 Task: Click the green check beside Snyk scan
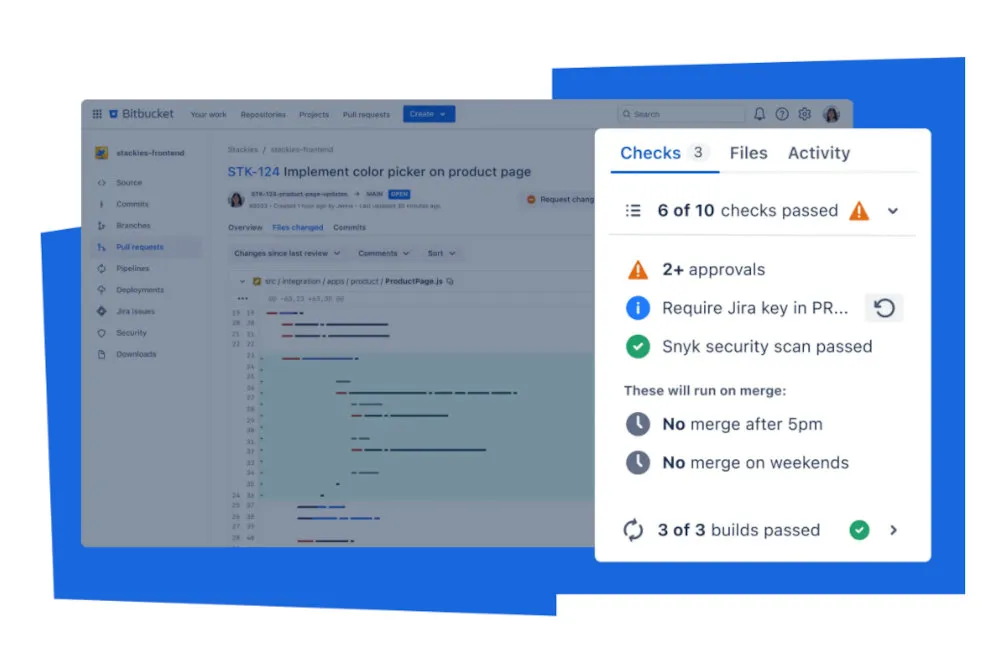[x=638, y=346]
